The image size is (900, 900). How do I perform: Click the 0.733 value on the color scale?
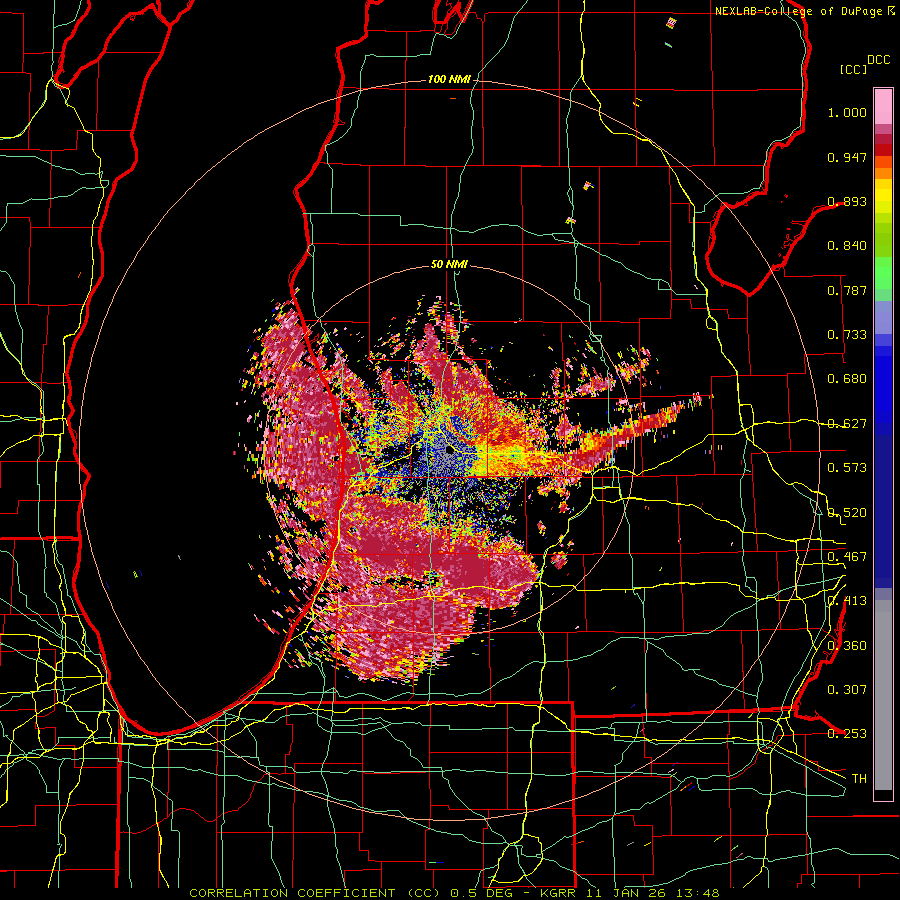click(x=847, y=335)
